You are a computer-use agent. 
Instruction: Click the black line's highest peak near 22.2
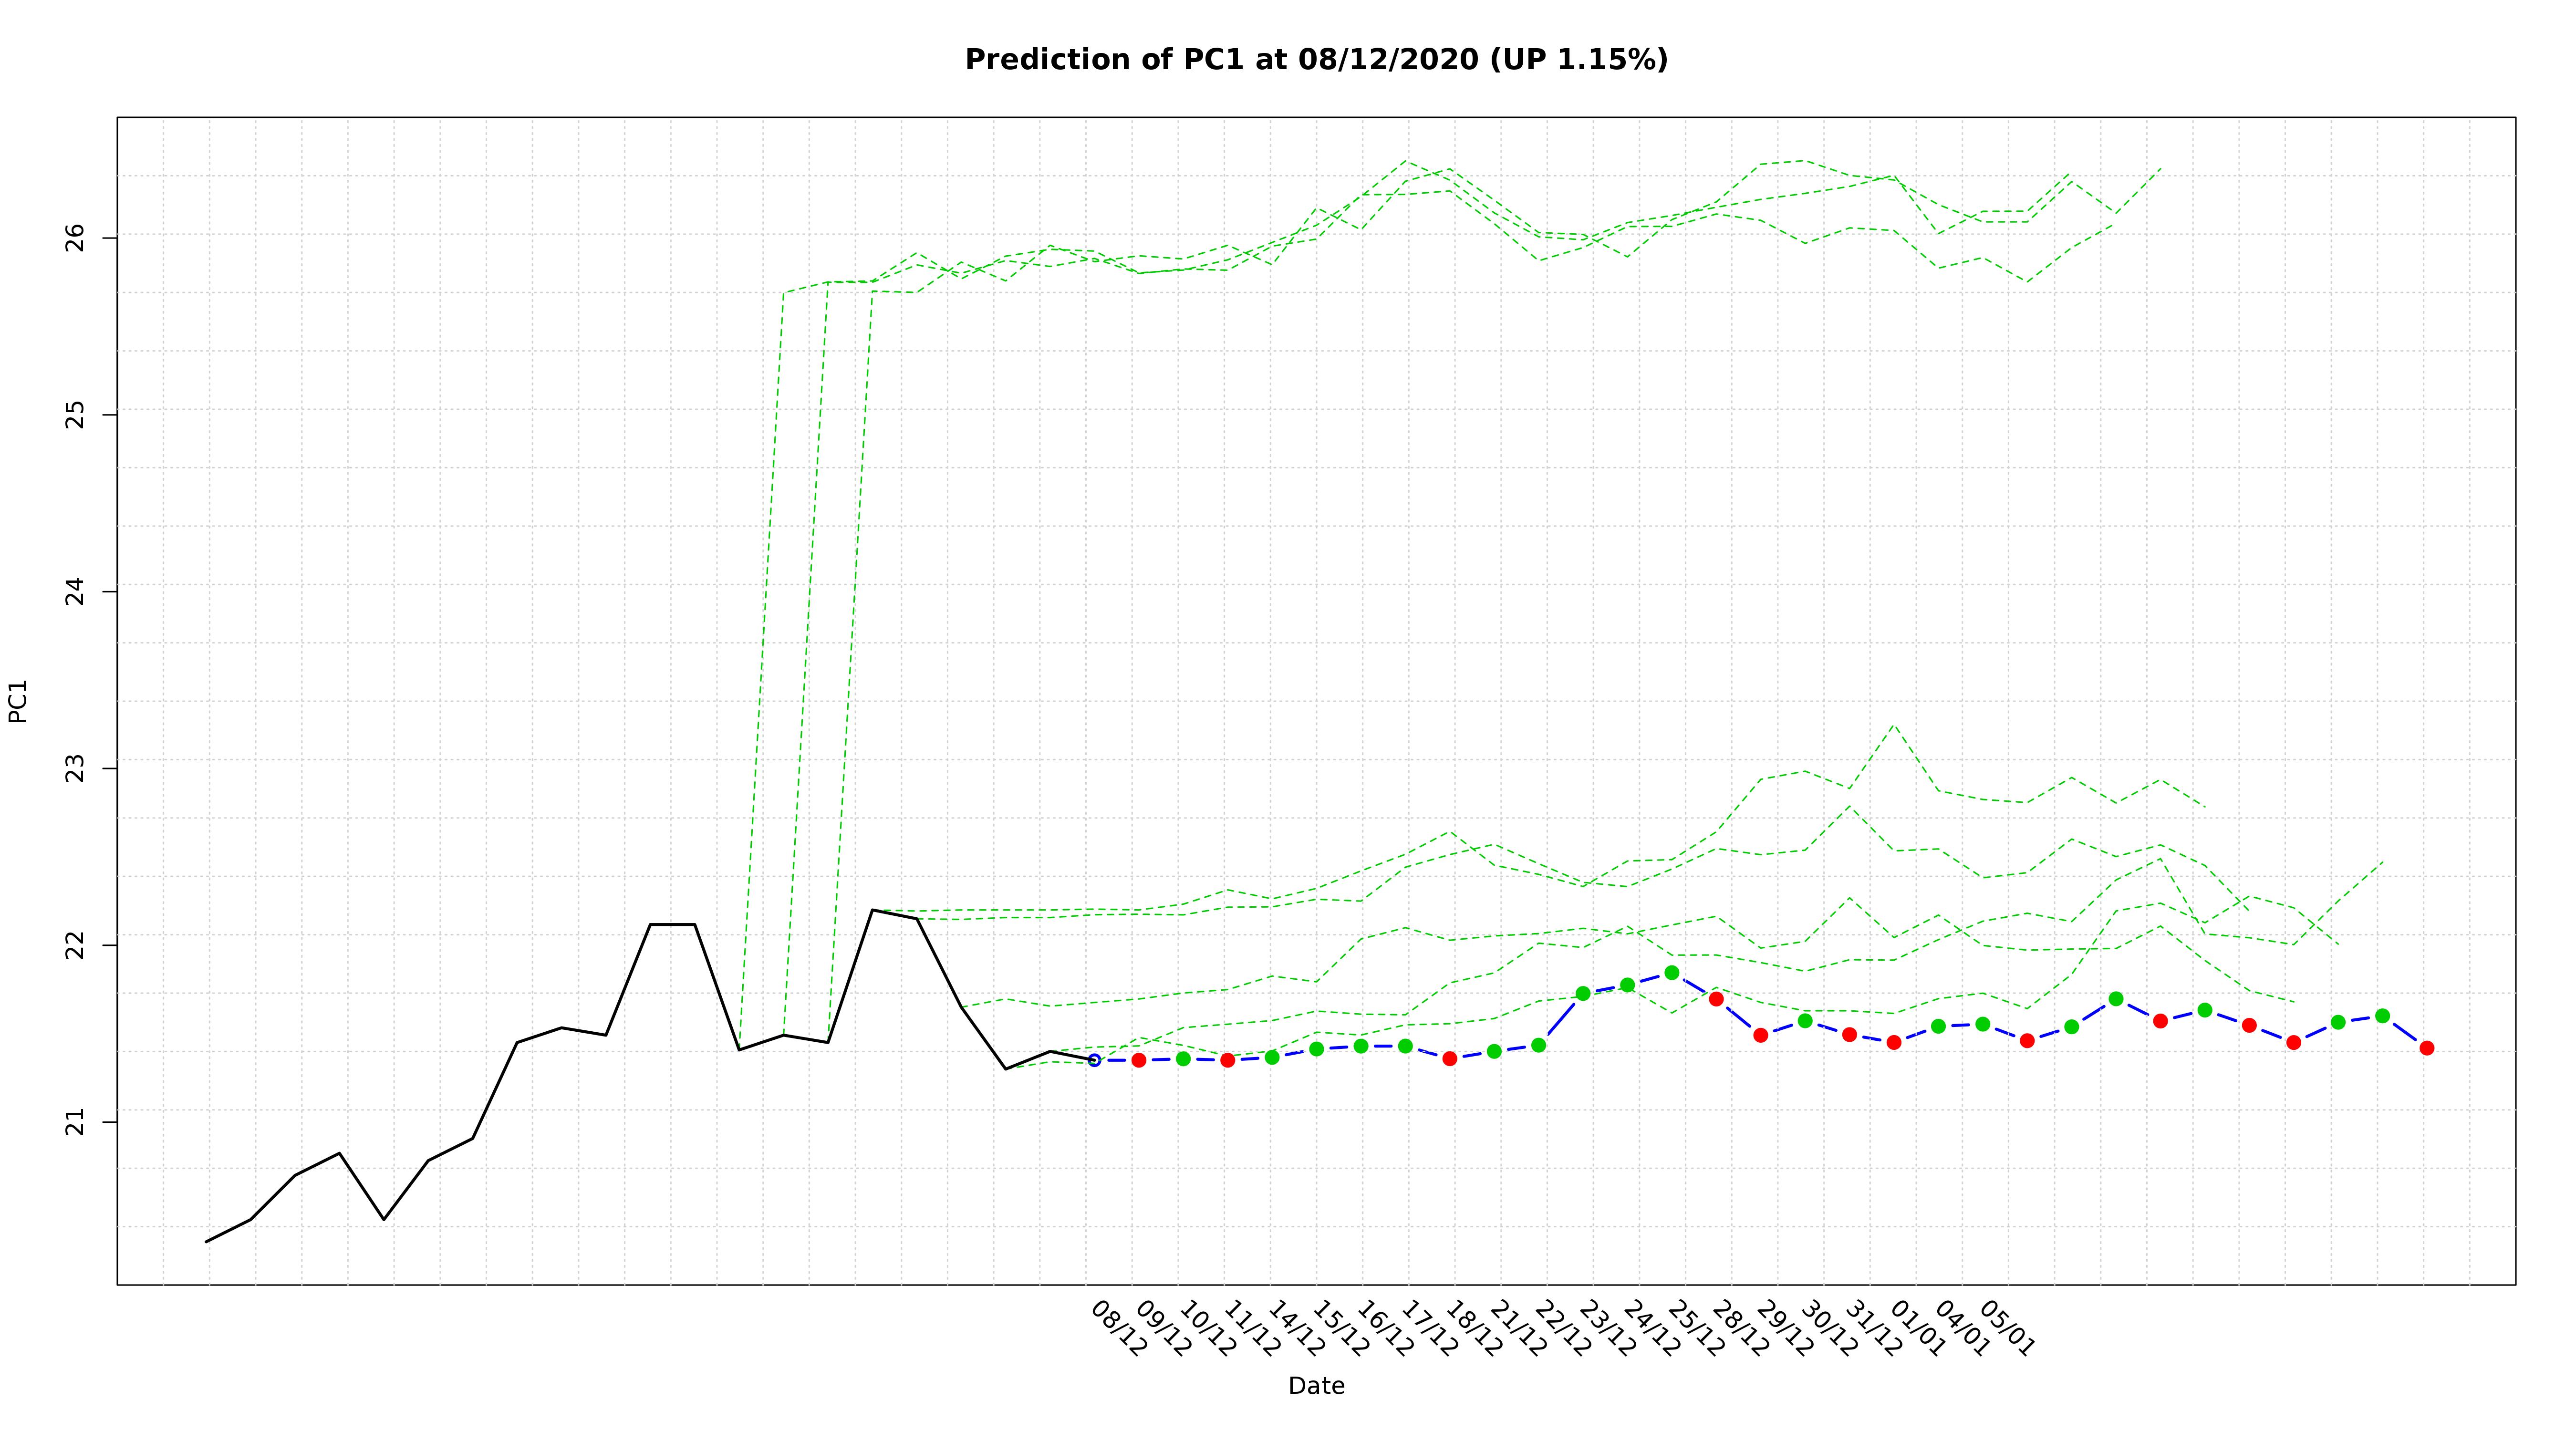click(x=873, y=910)
